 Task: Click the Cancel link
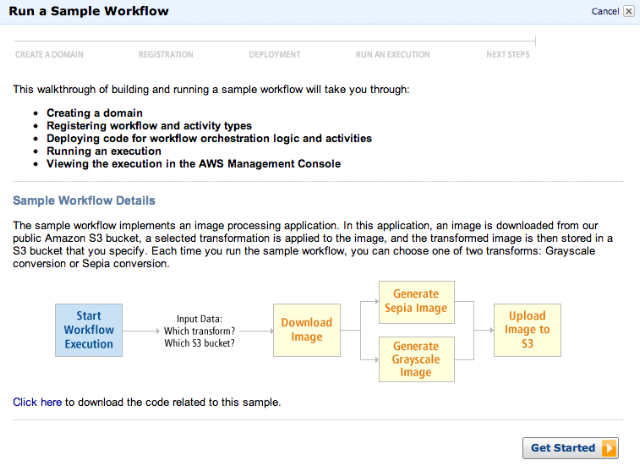click(605, 11)
